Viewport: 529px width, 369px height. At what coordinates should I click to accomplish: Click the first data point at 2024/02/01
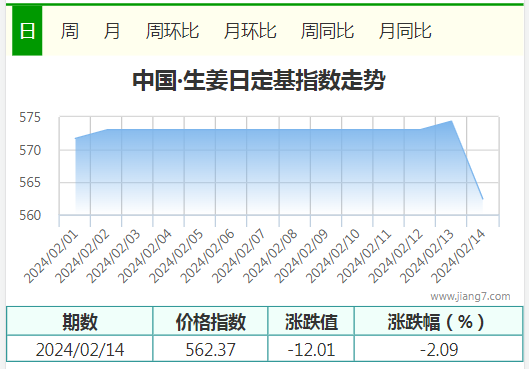pyautogui.click(x=75, y=138)
